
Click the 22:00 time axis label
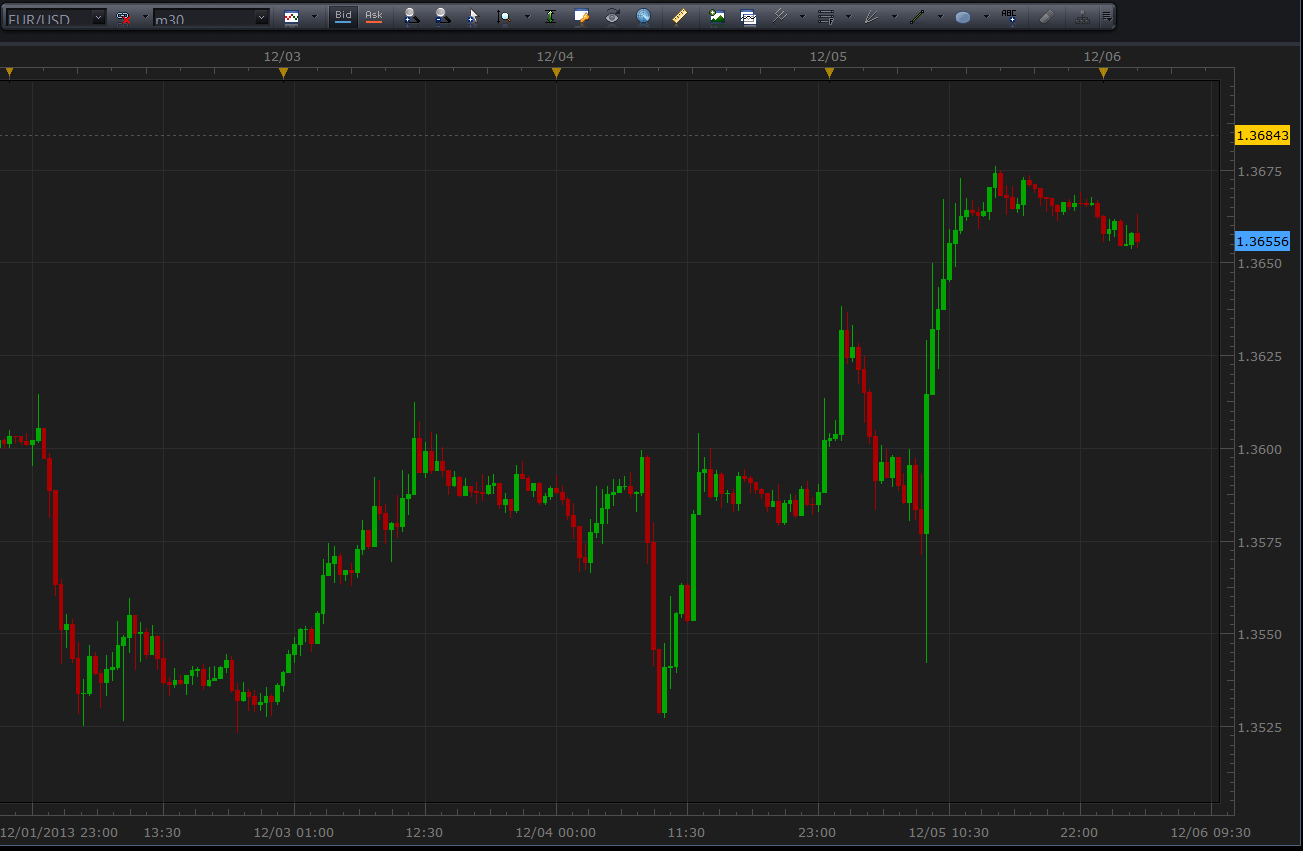click(x=1080, y=832)
